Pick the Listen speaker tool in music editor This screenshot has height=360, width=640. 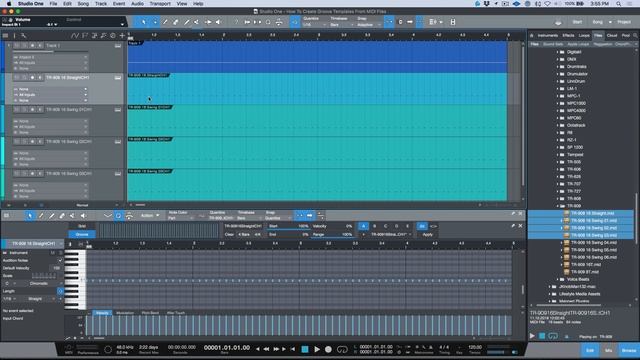pos(83,216)
